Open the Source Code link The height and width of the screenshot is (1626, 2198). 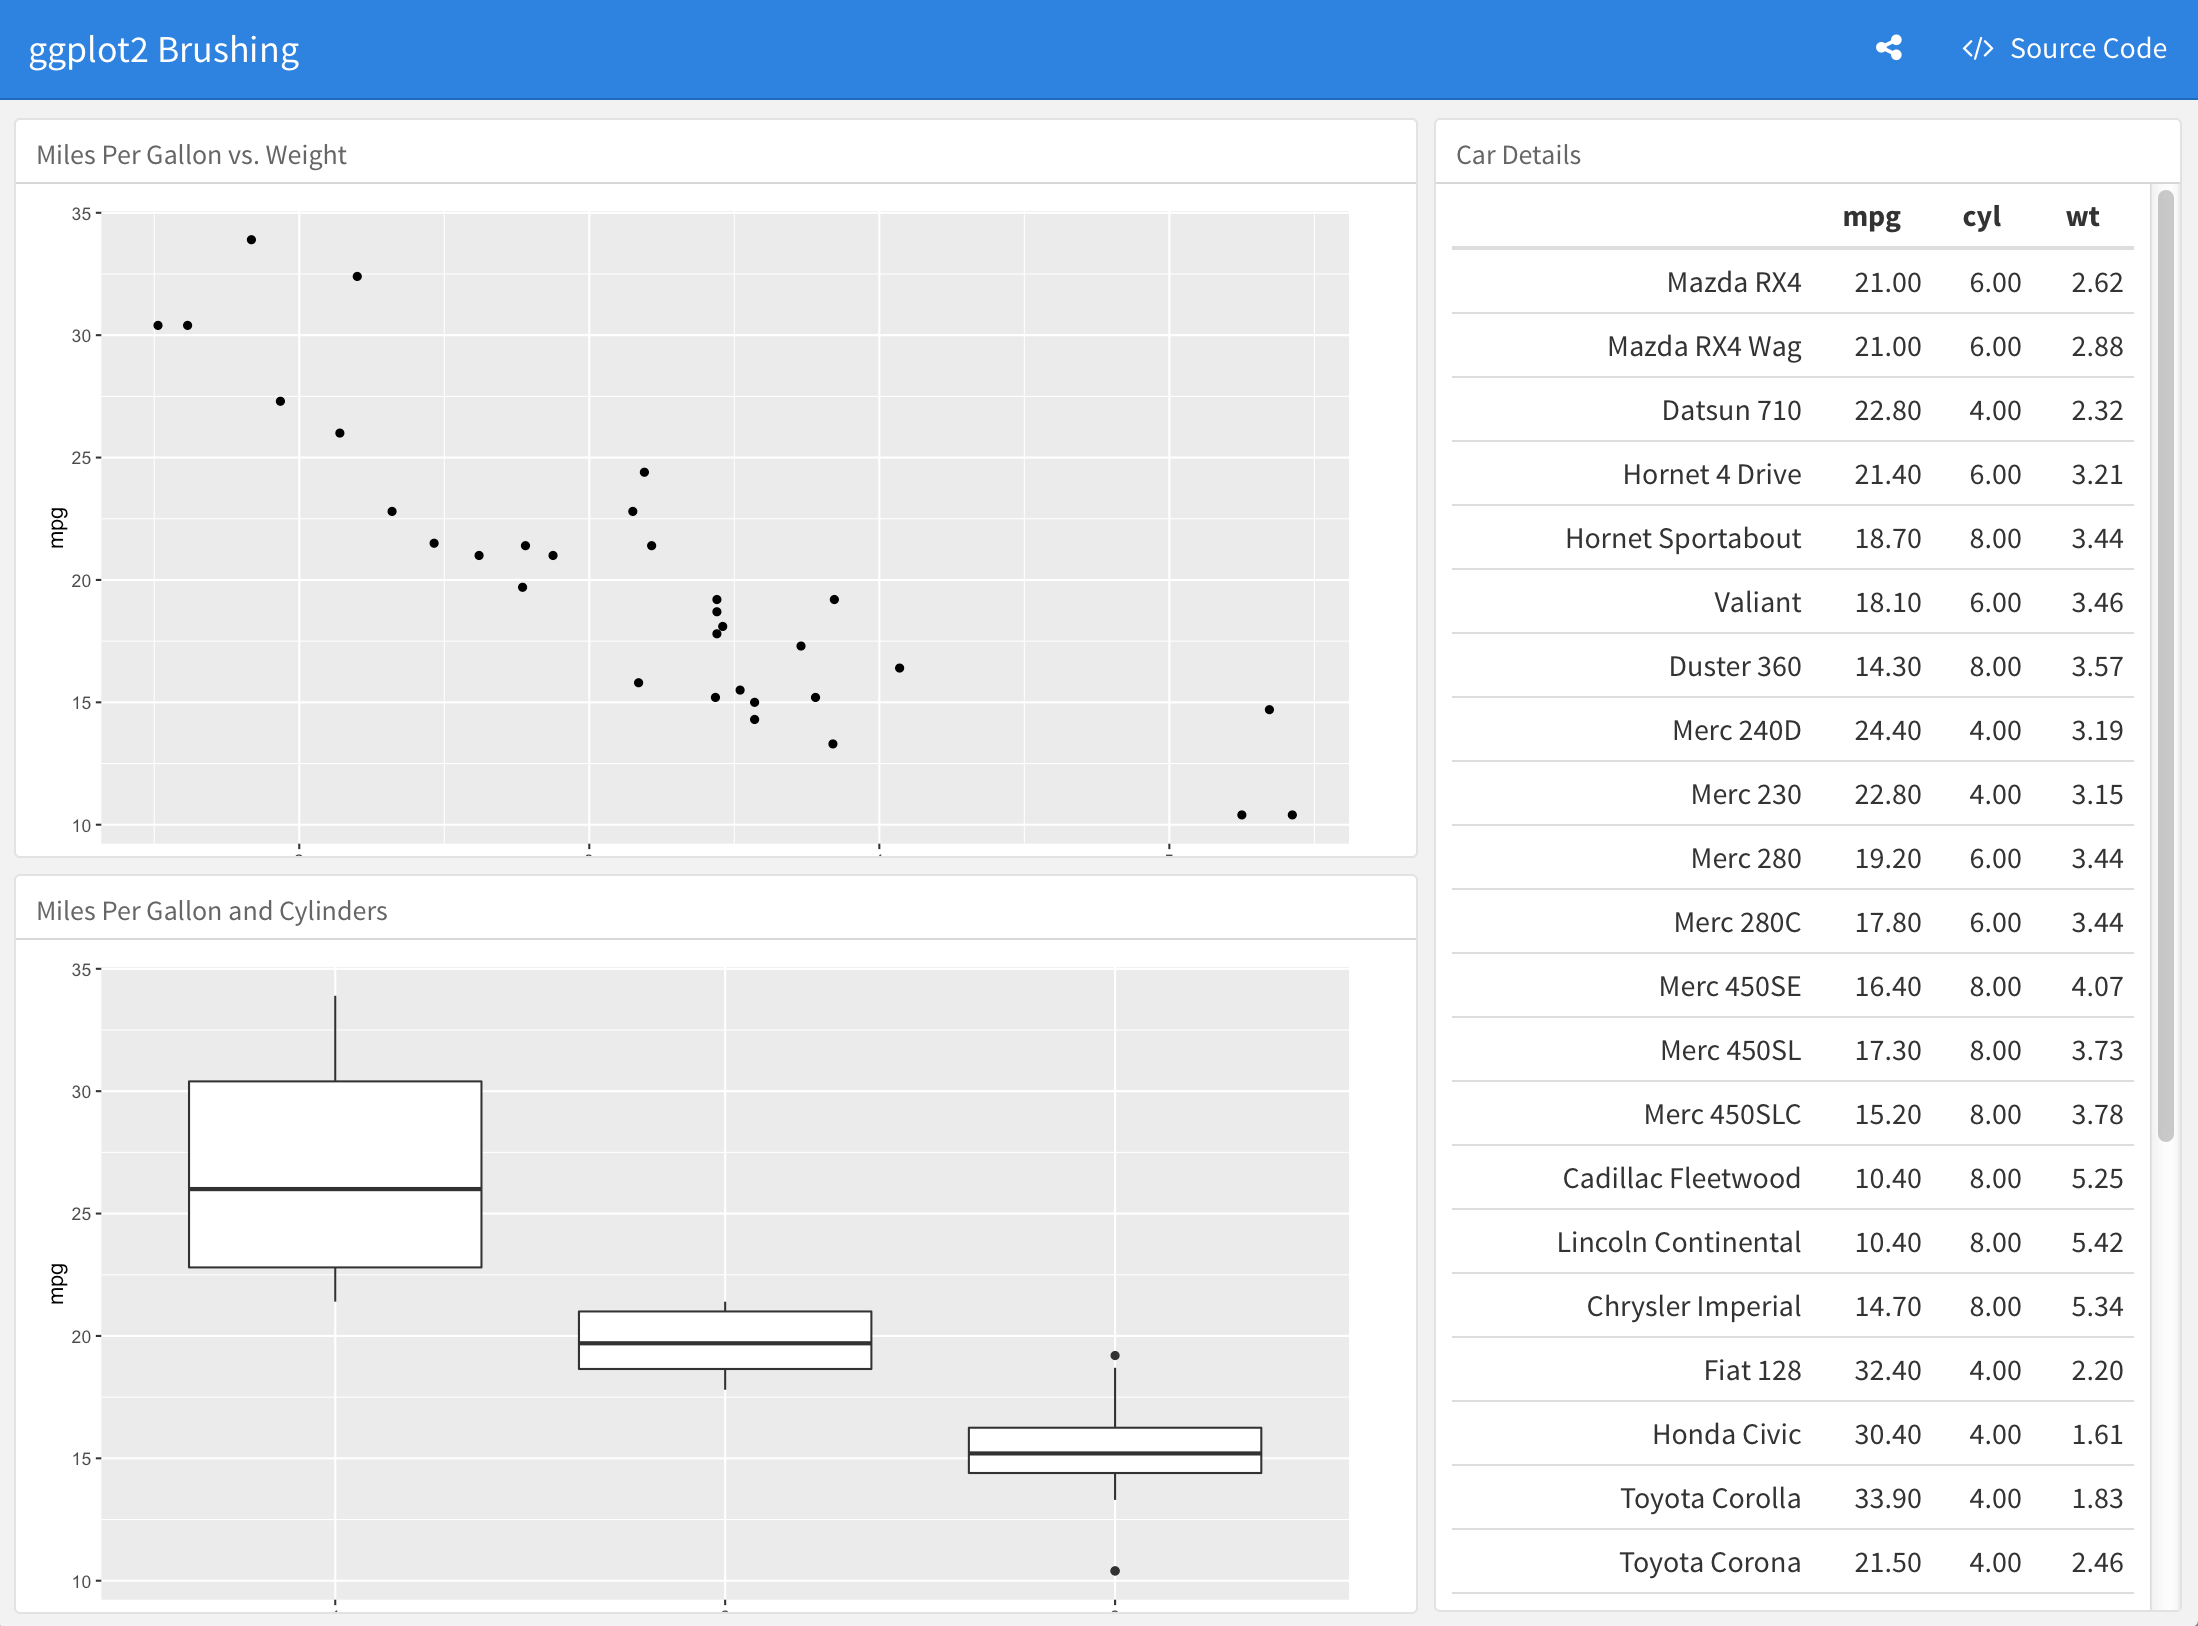(2087, 49)
